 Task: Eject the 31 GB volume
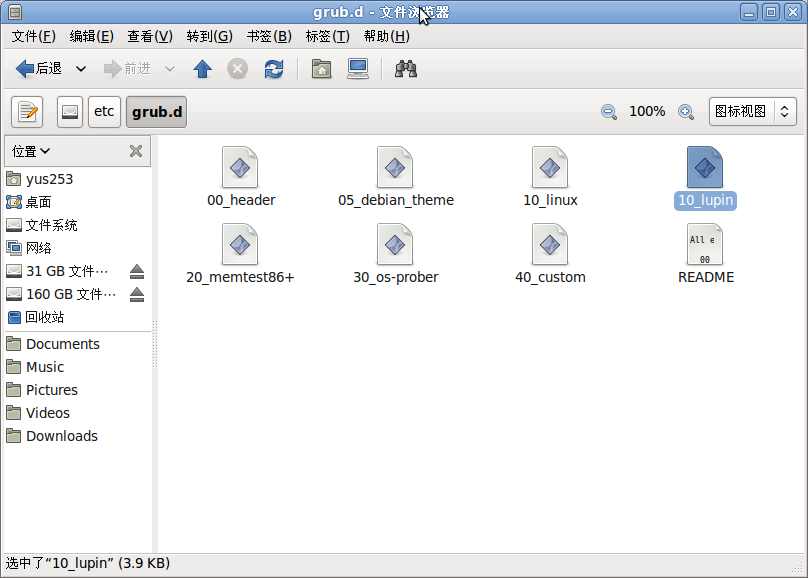click(137, 271)
